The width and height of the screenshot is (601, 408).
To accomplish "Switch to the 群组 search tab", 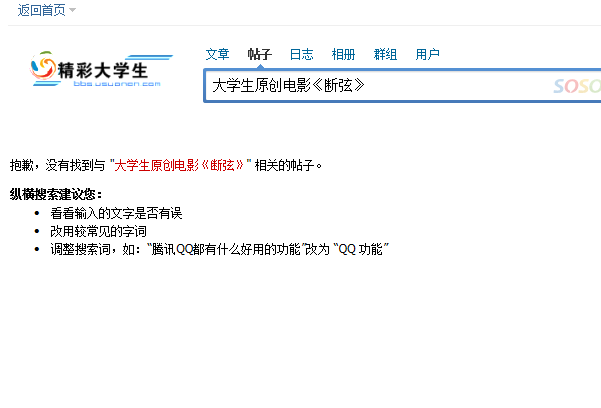I will click(385, 54).
